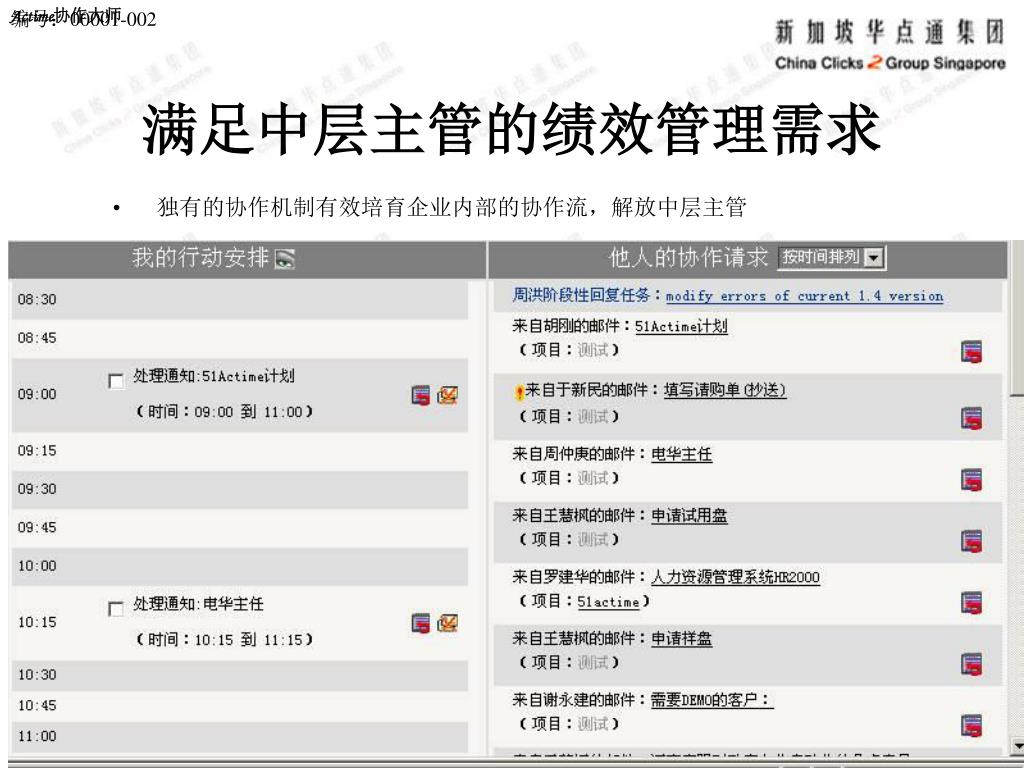The image size is (1024, 768).
Task: Open the 申请试用盘 link
Action: pyautogui.click(x=689, y=515)
